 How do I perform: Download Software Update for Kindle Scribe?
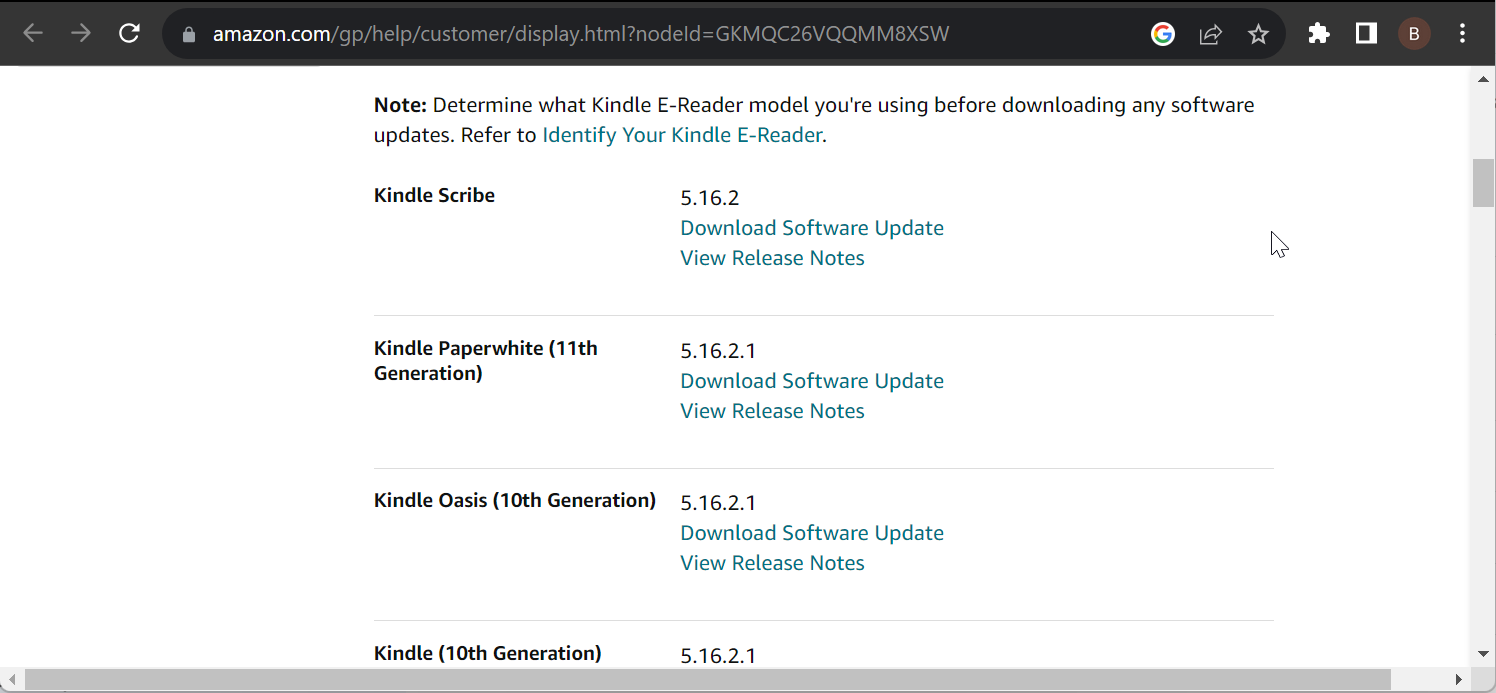coord(812,228)
